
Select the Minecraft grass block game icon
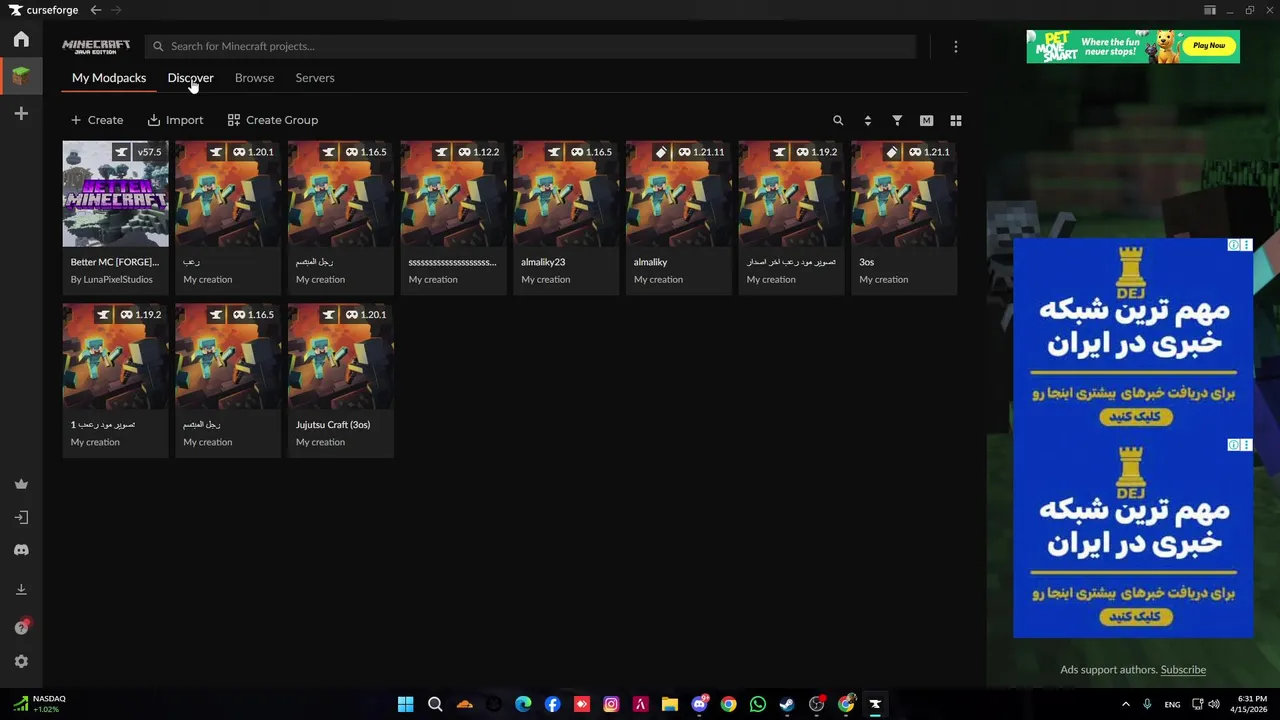[21, 75]
